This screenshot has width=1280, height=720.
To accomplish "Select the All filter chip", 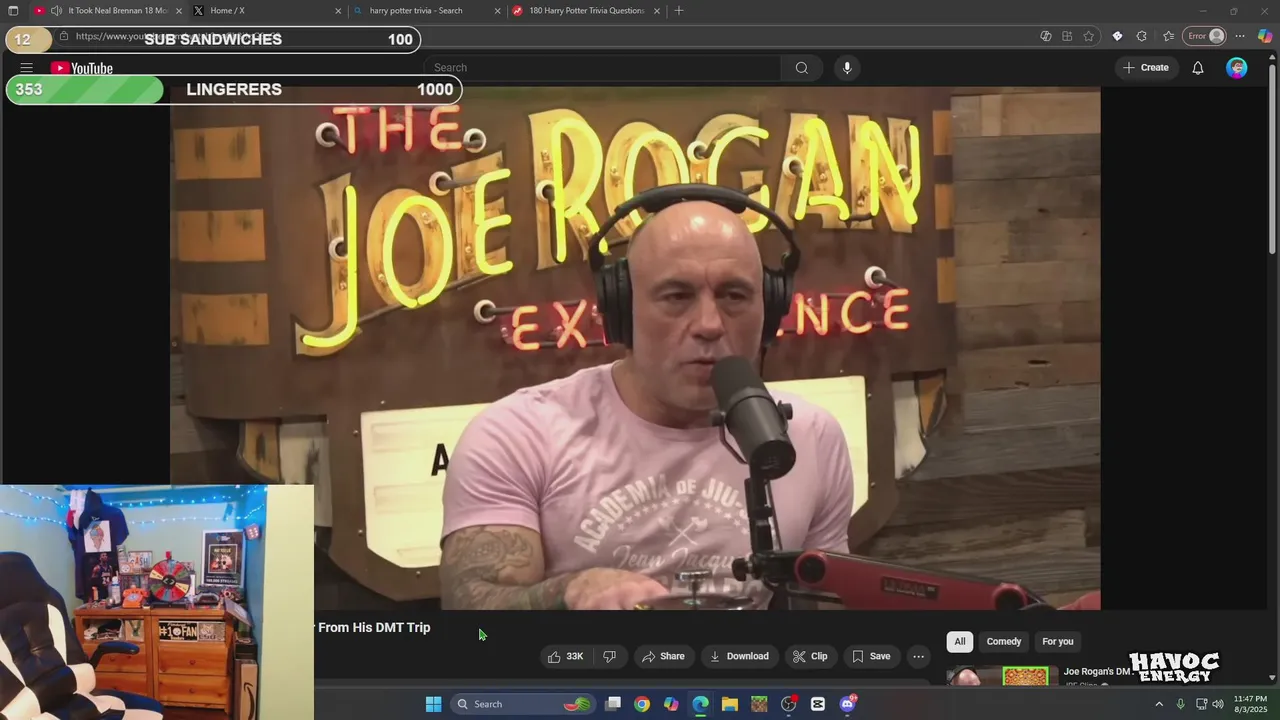I will [x=960, y=642].
